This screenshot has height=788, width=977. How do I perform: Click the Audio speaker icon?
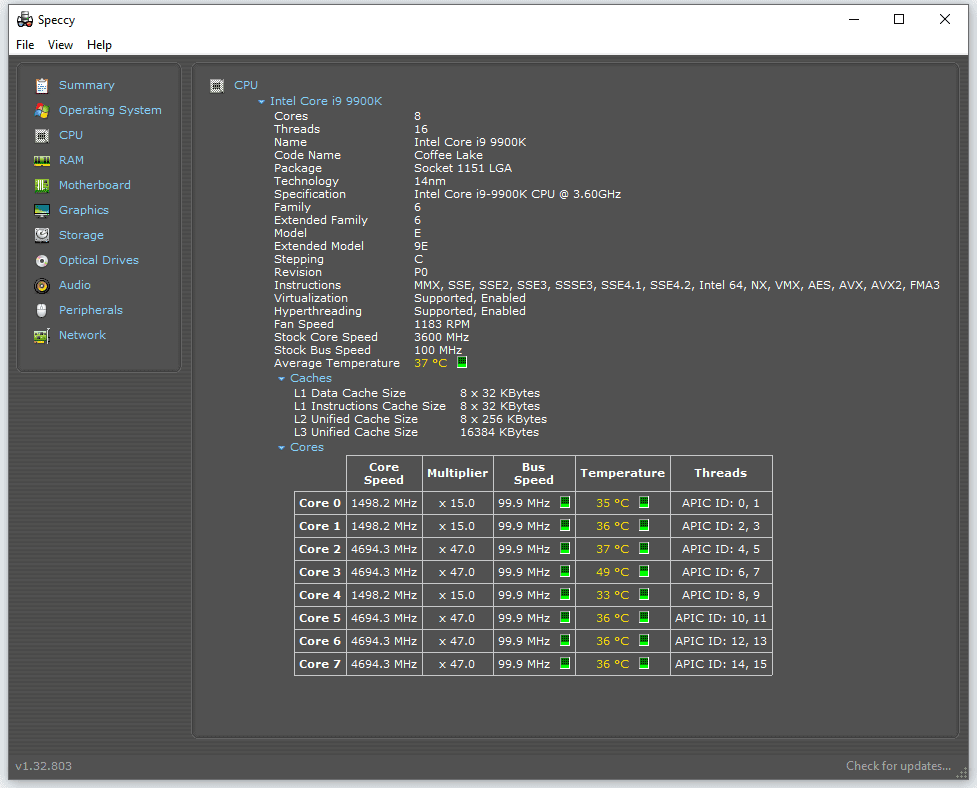(x=42, y=286)
